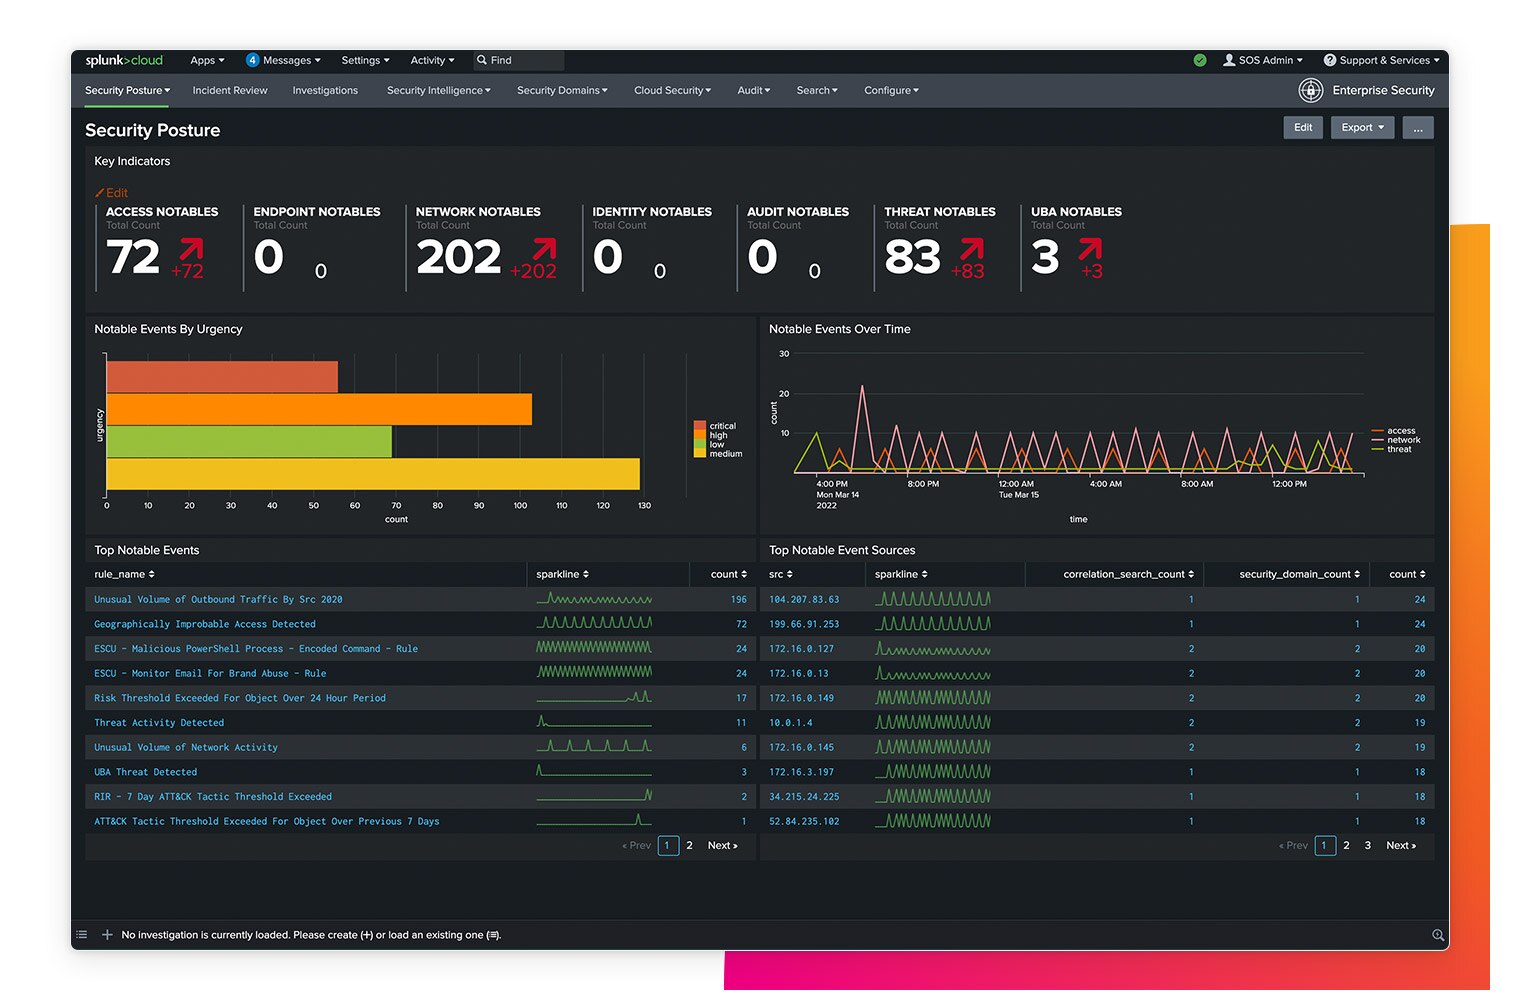Open the Geographically Improbable Access Detected link
This screenshot has height=1000, width=1520.
coord(205,624)
